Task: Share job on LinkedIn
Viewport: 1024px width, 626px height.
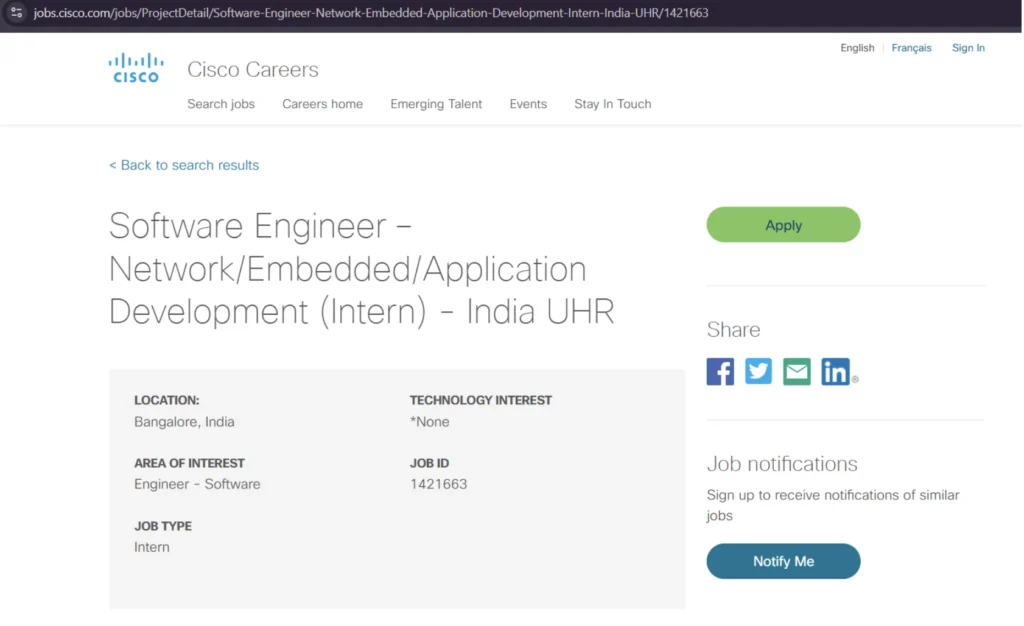Action: [835, 371]
